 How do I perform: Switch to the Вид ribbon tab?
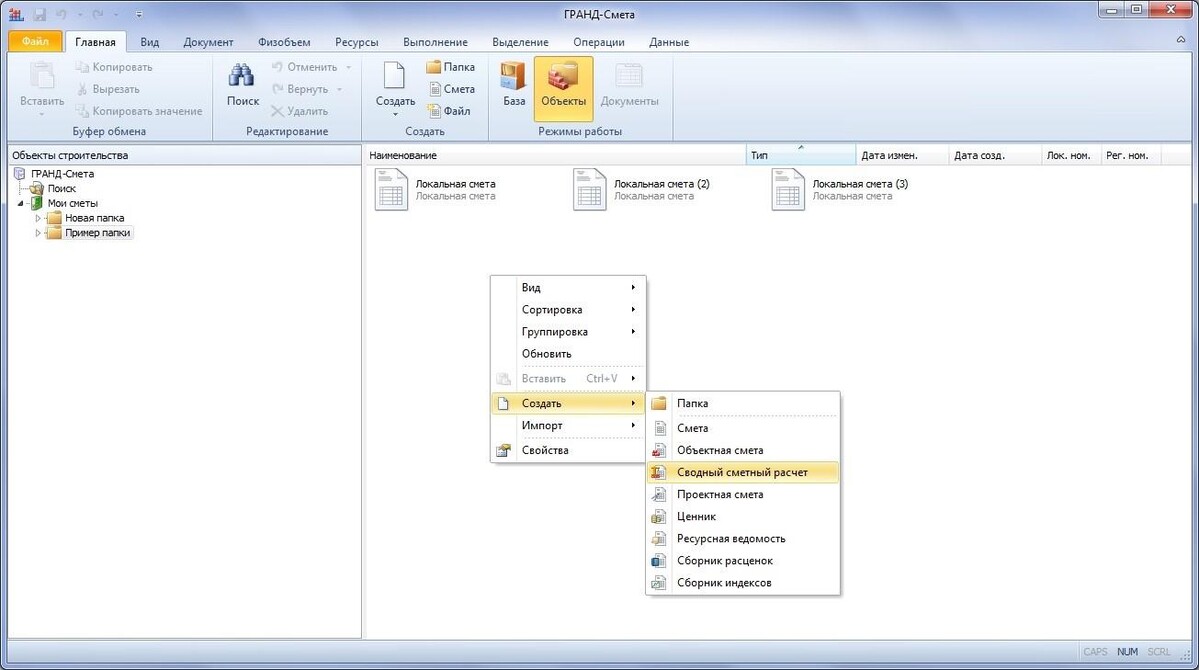coord(150,42)
